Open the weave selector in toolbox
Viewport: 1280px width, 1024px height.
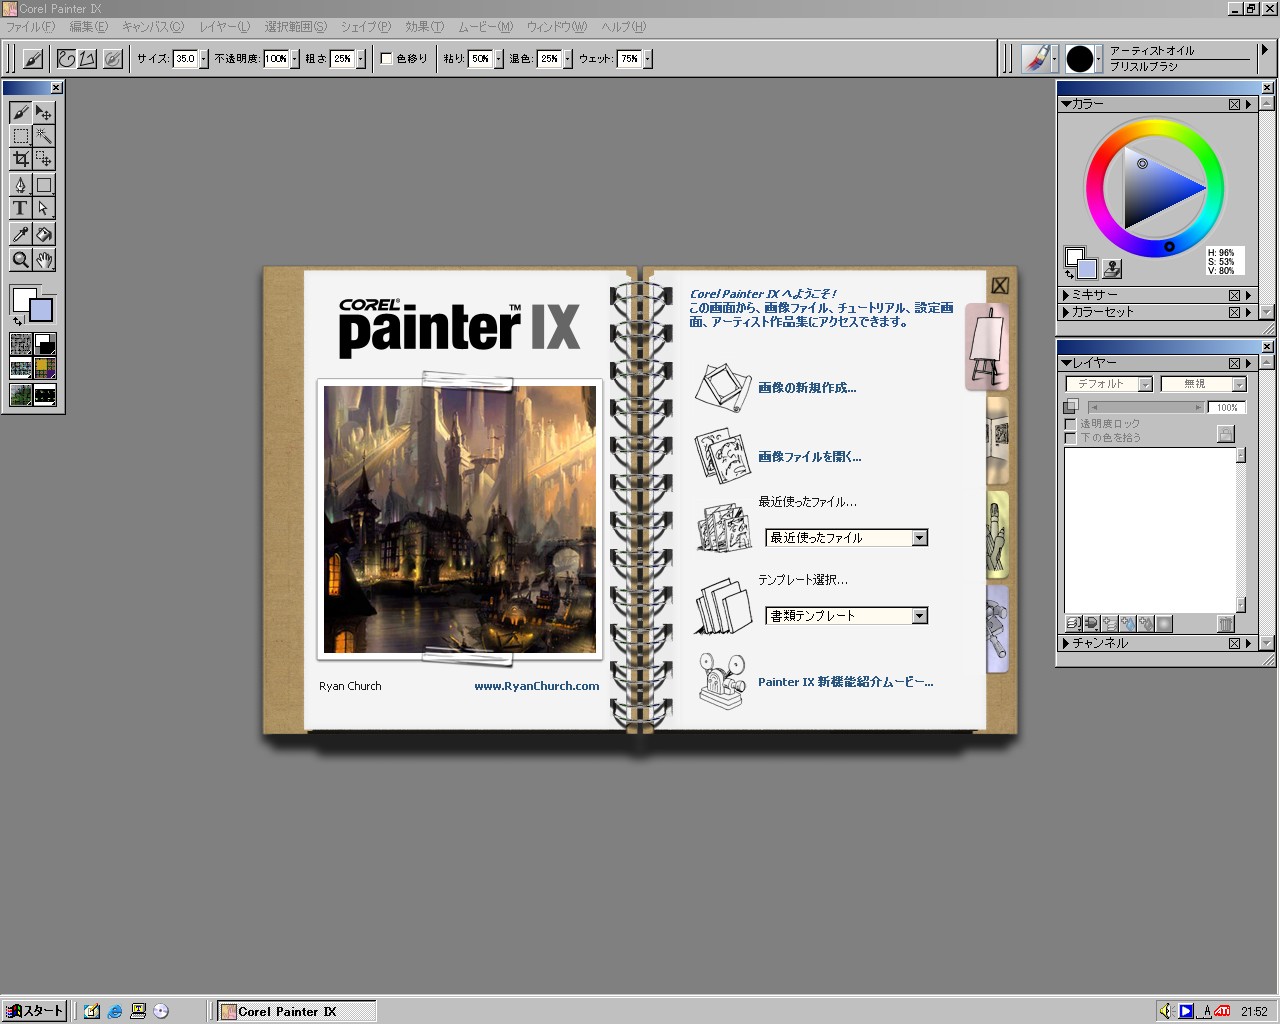45,369
